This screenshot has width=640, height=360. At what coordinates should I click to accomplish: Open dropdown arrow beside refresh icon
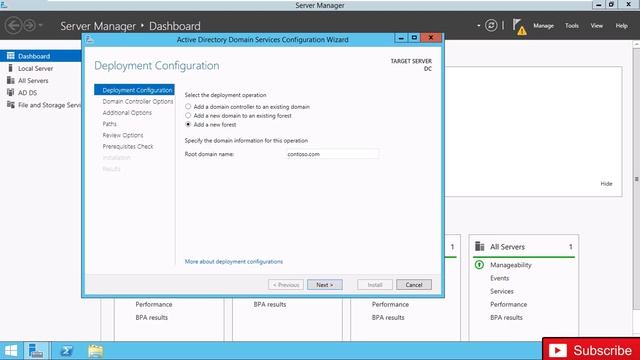click(x=478, y=25)
